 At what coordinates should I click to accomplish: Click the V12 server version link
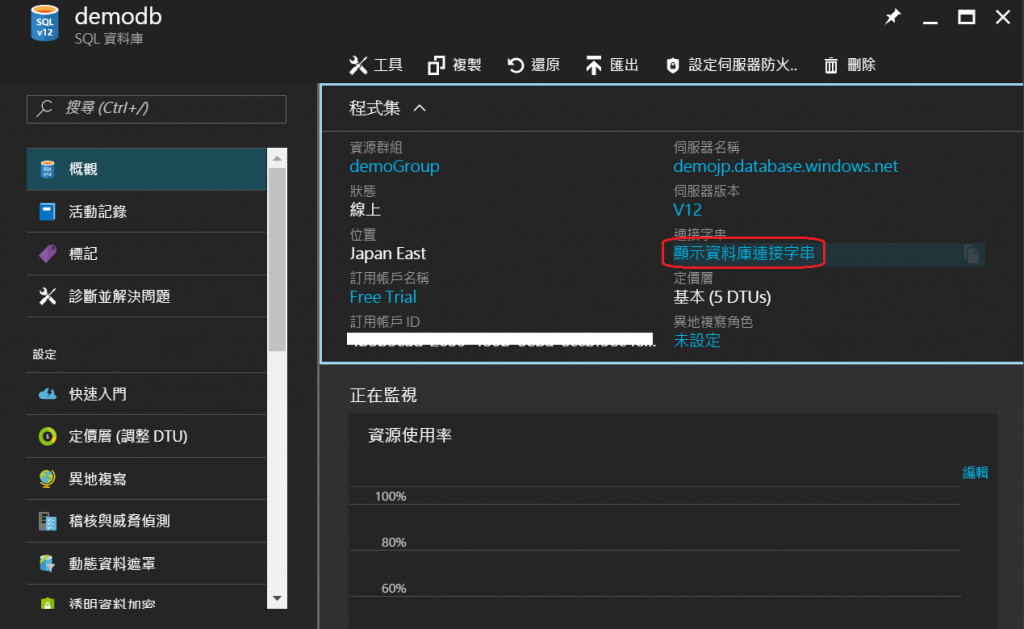(688, 210)
